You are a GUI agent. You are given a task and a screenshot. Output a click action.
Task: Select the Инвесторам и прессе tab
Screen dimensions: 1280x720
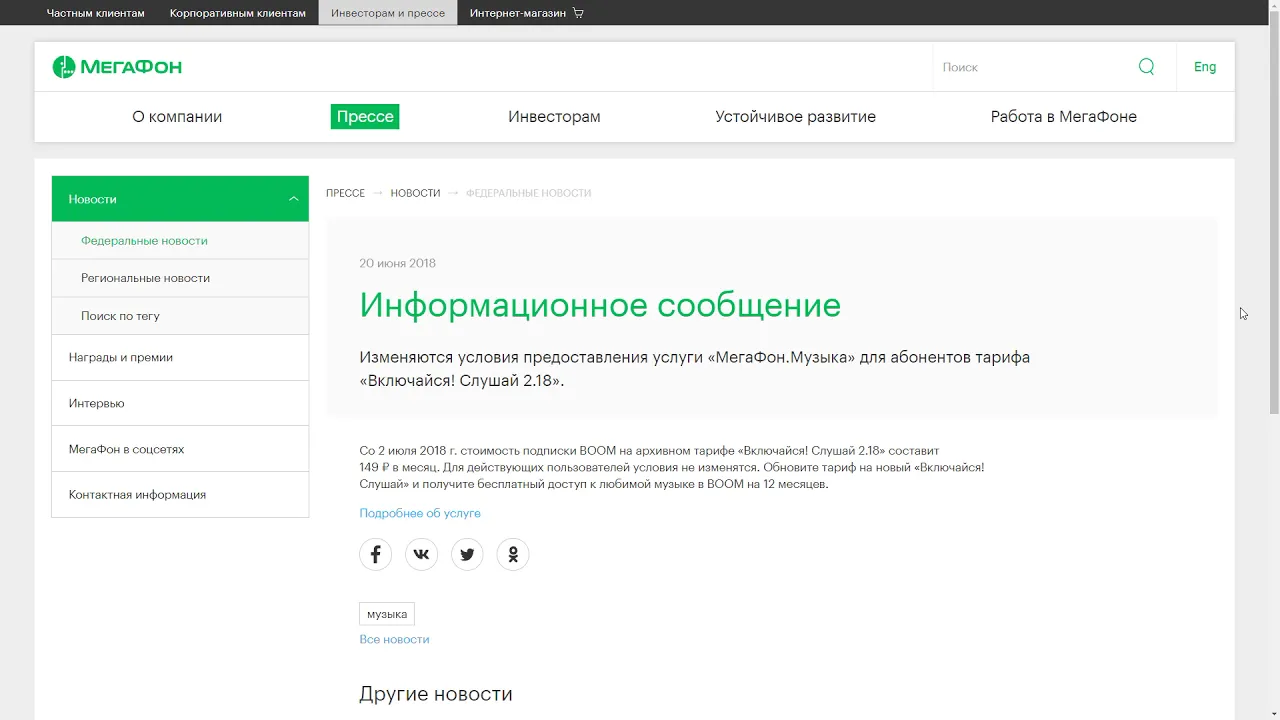(x=388, y=13)
